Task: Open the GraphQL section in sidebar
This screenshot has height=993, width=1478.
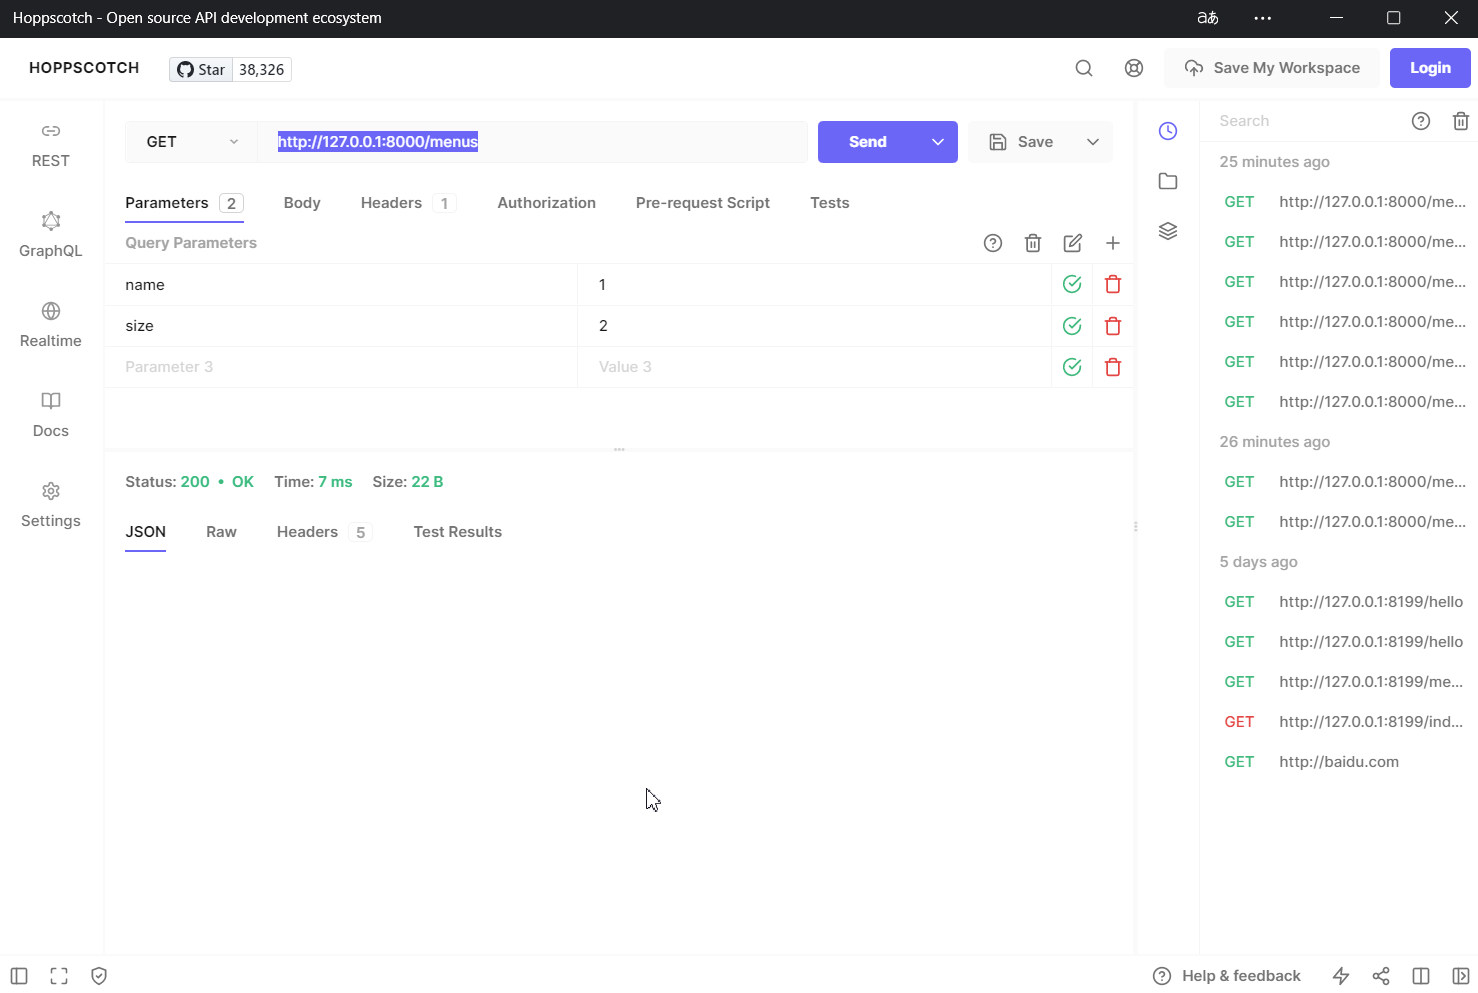Action: pos(51,236)
